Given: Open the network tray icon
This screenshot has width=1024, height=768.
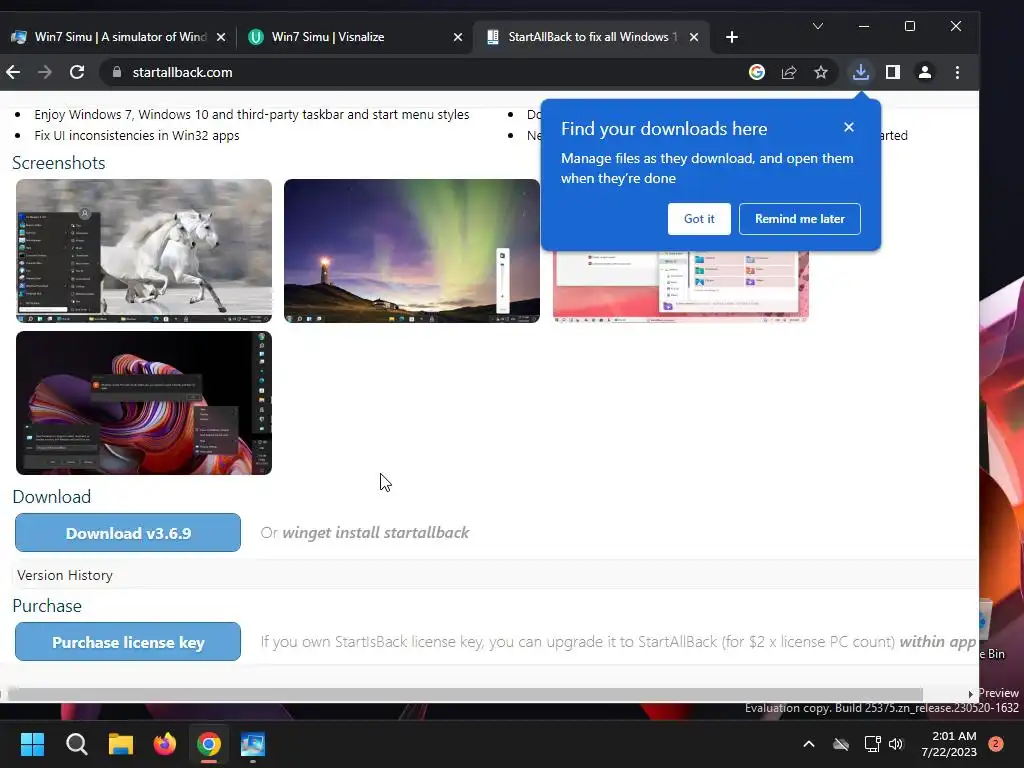Looking at the screenshot, I should click(x=872, y=744).
